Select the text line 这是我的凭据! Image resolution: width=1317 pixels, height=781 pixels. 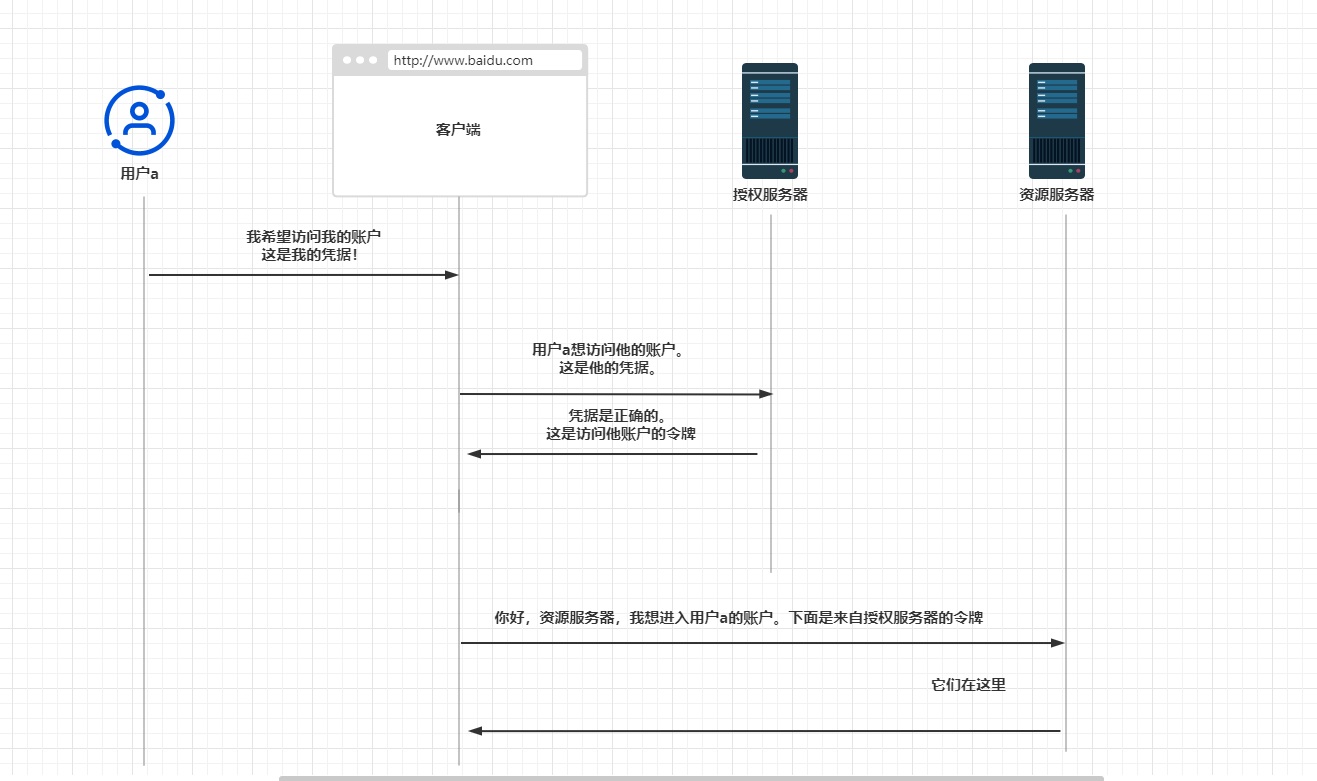pyautogui.click(x=309, y=255)
